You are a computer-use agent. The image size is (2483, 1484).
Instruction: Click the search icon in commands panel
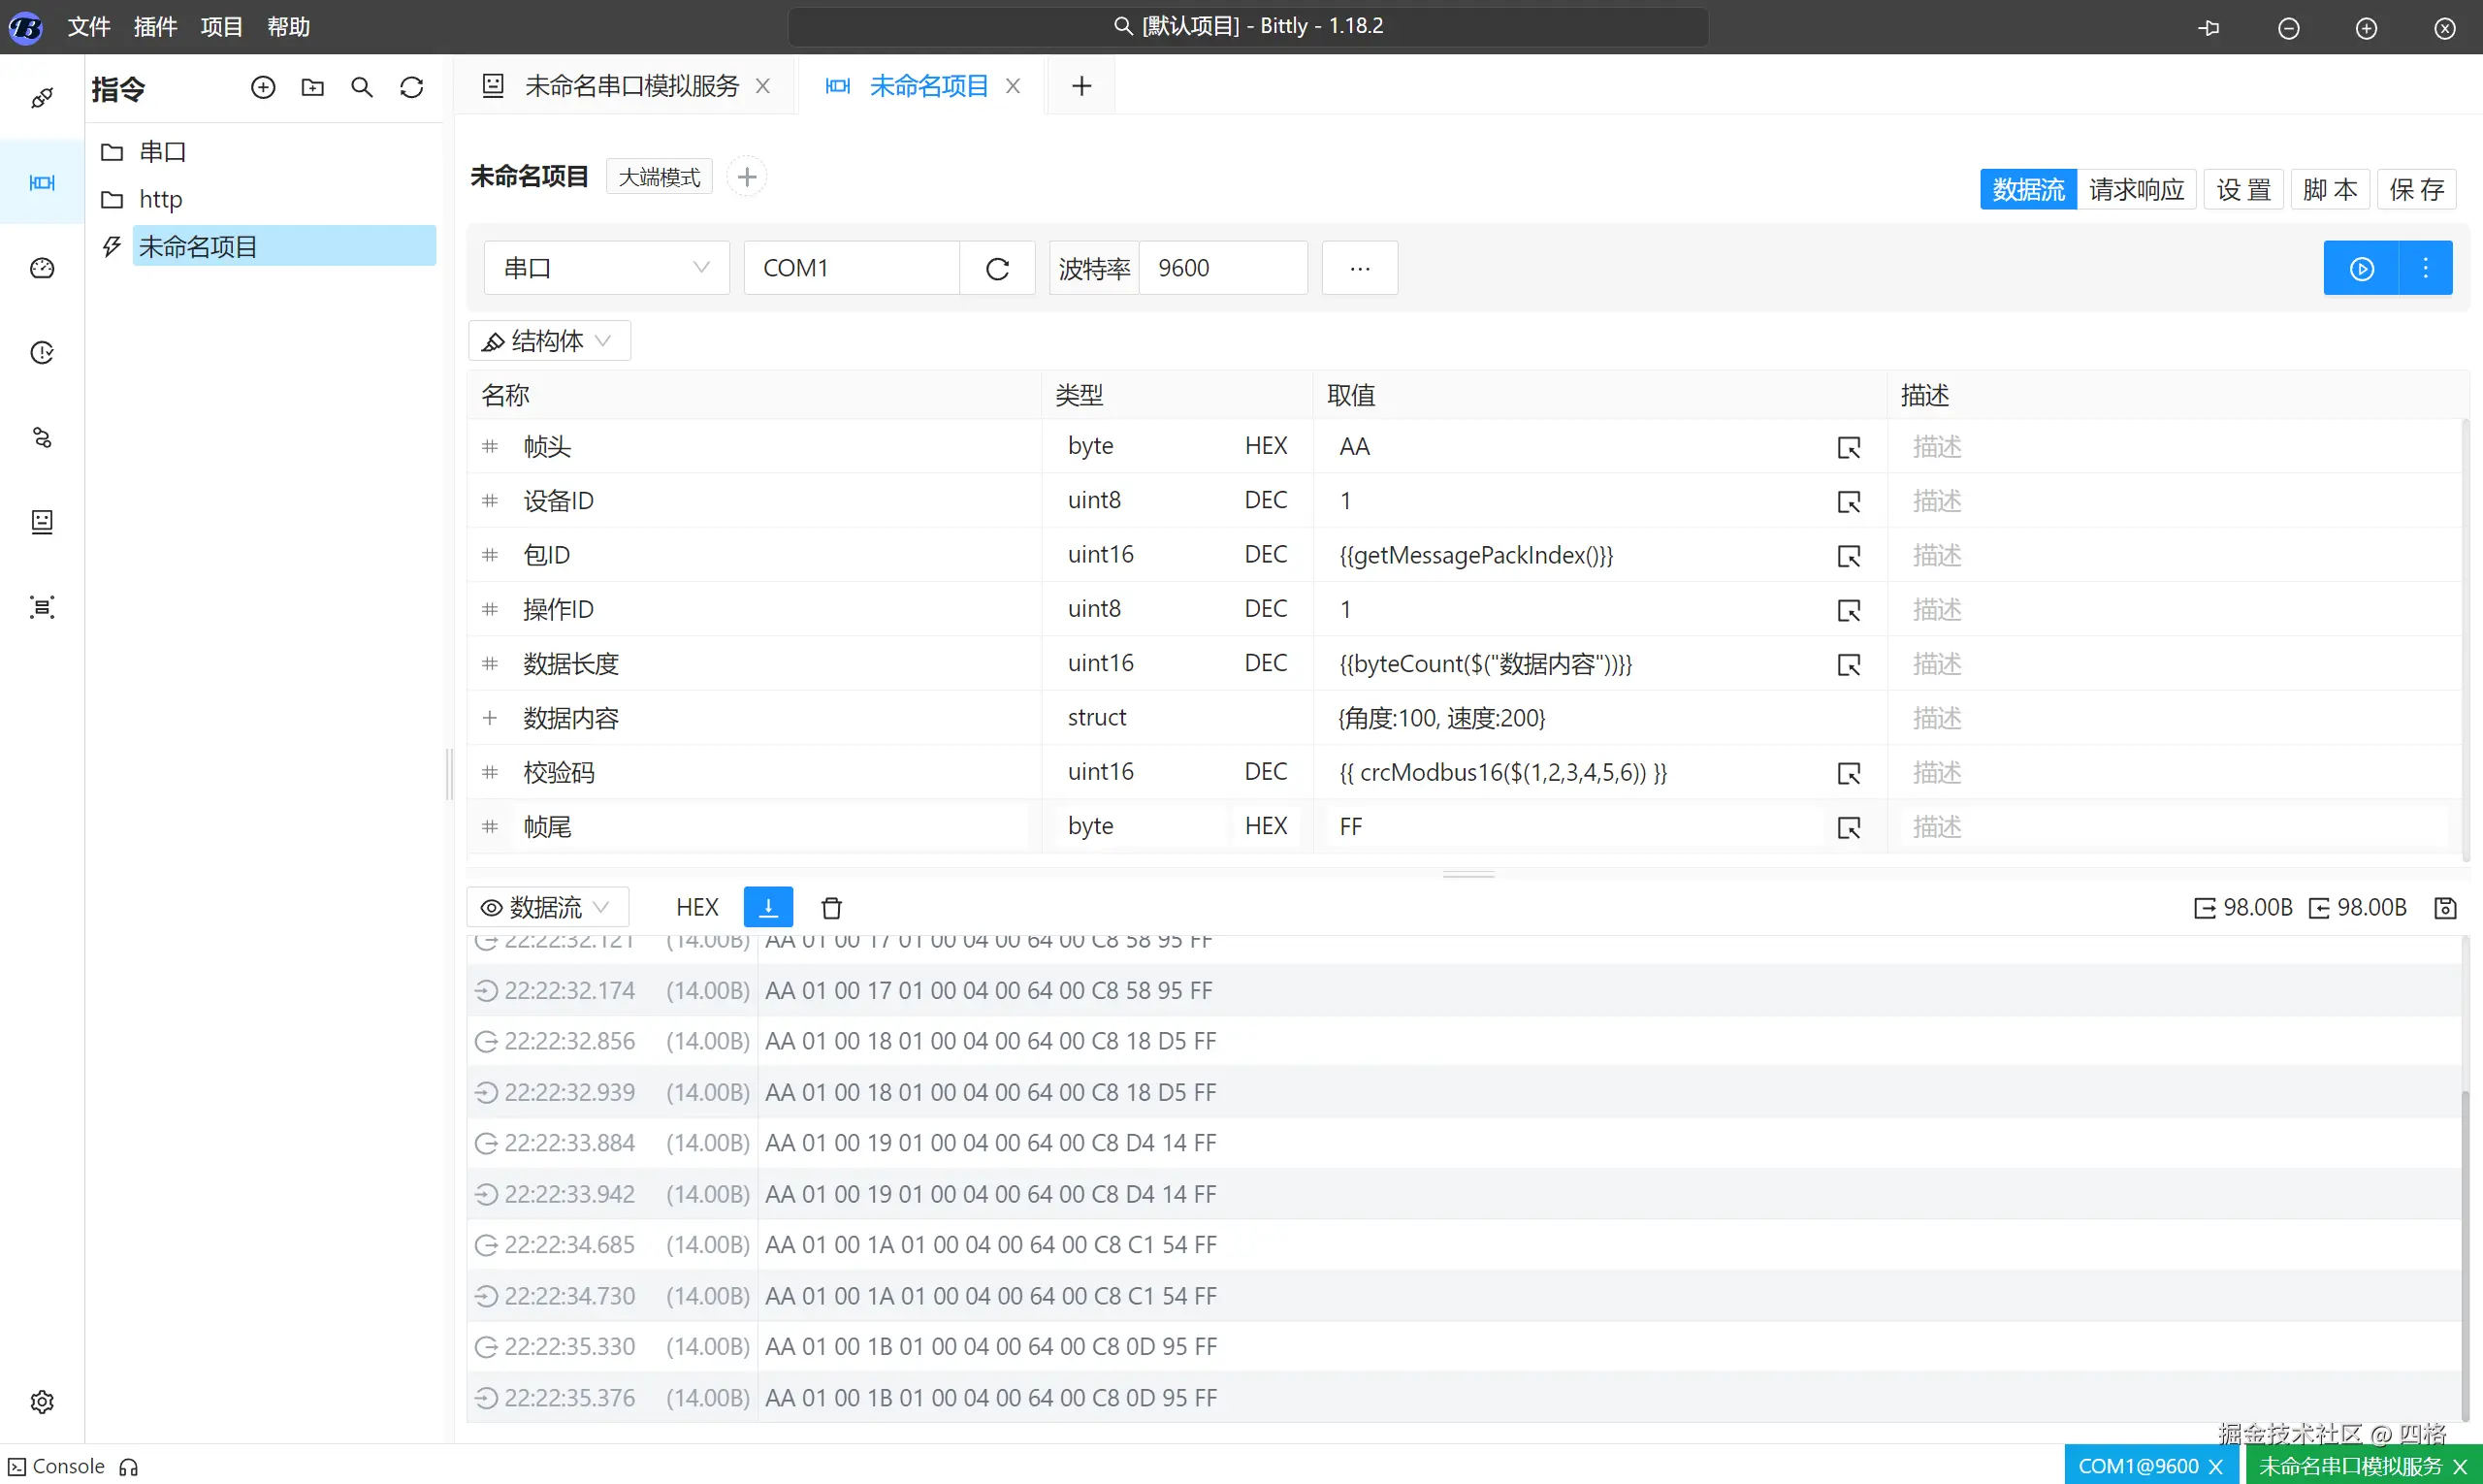click(x=362, y=88)
